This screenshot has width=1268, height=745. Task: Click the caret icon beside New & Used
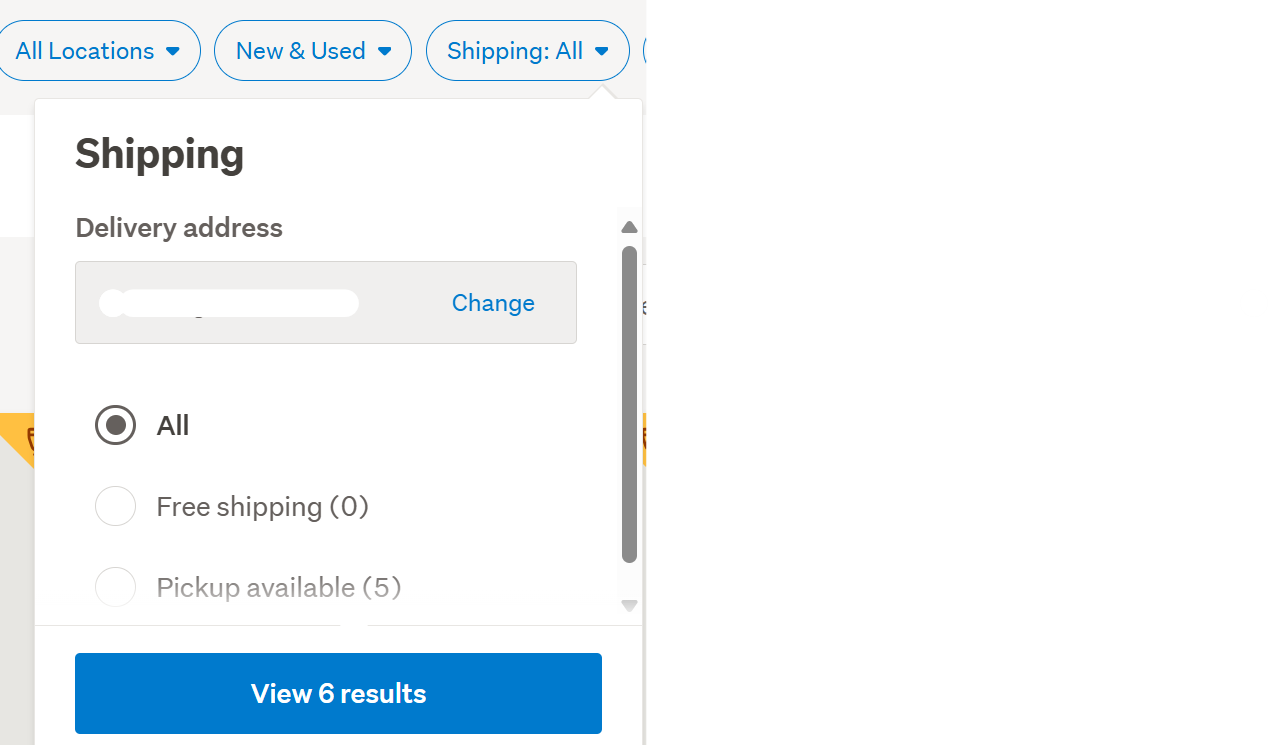pyautogui.click(x=384, y=51)
